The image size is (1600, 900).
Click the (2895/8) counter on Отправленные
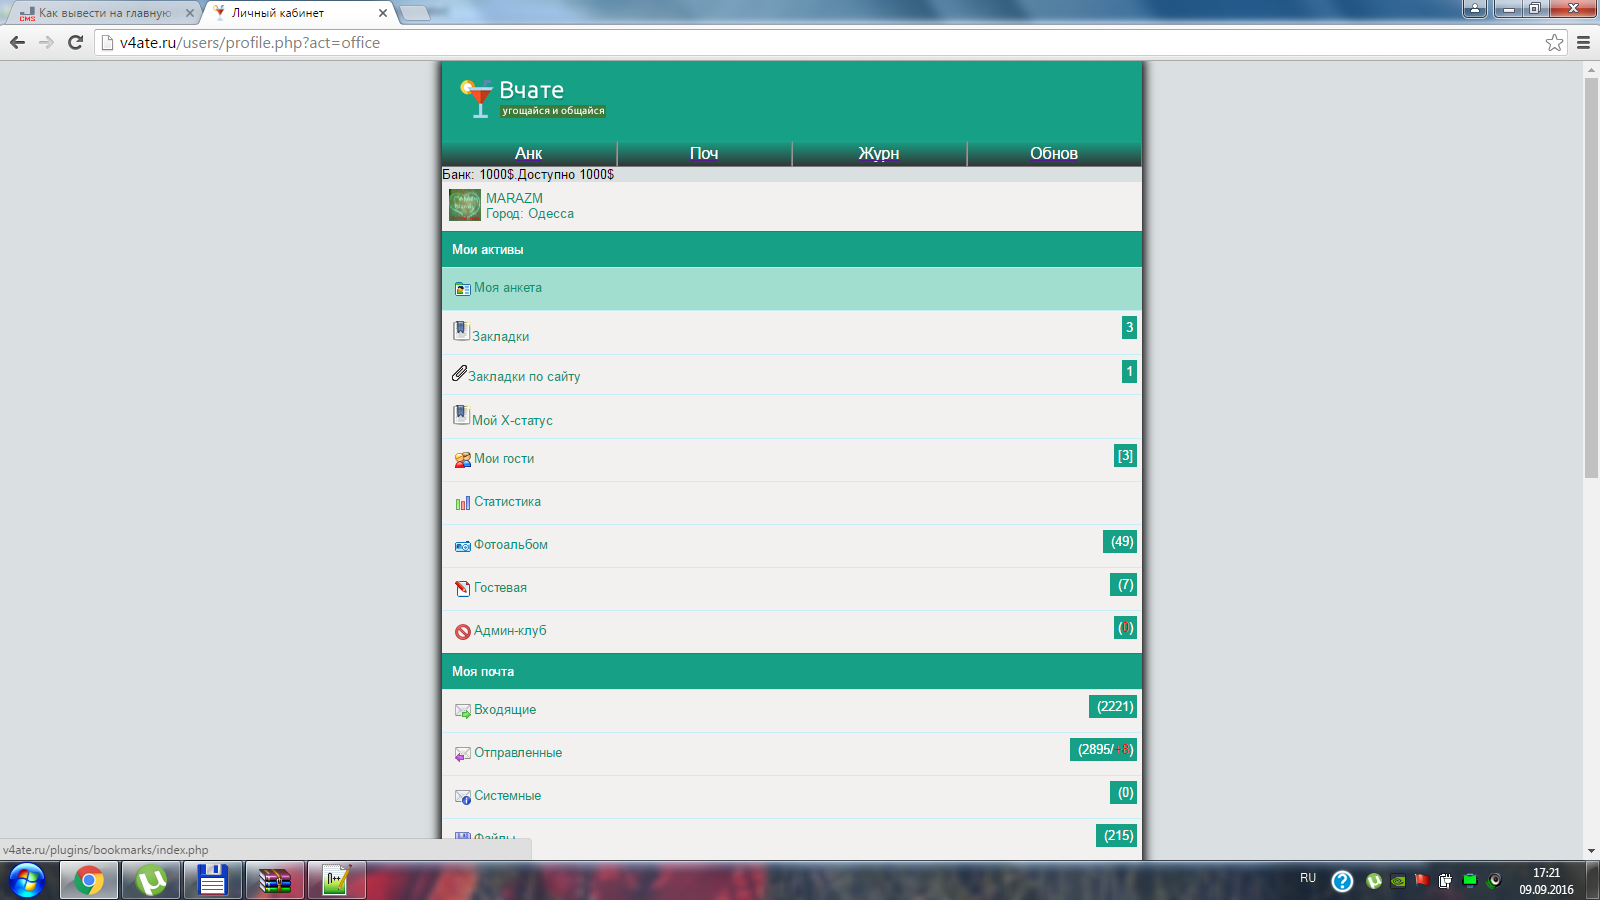pyautogui.click(x=1104, y=749)
